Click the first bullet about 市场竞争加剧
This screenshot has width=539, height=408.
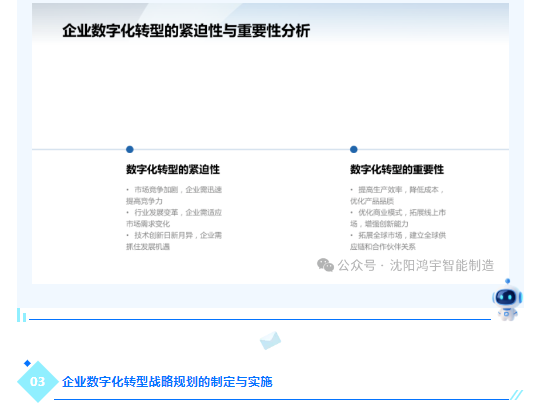point(174,195)
